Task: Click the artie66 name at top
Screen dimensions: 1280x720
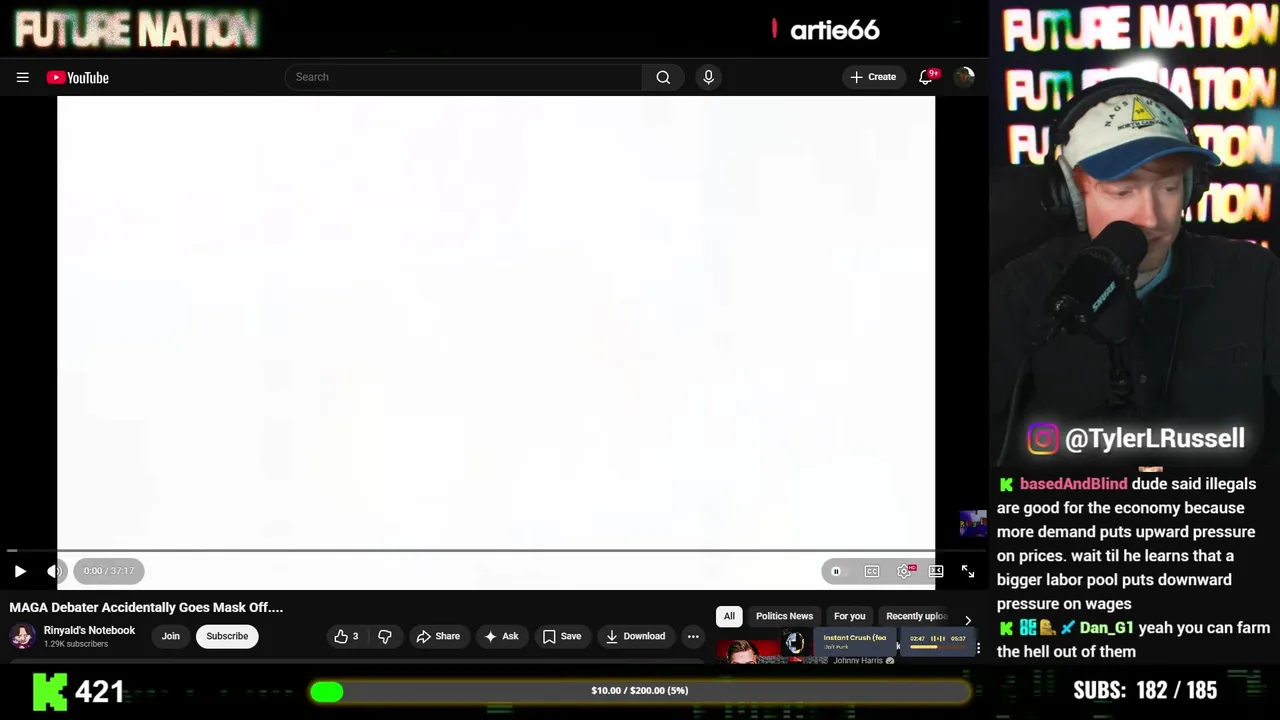Action: (835, 30)
